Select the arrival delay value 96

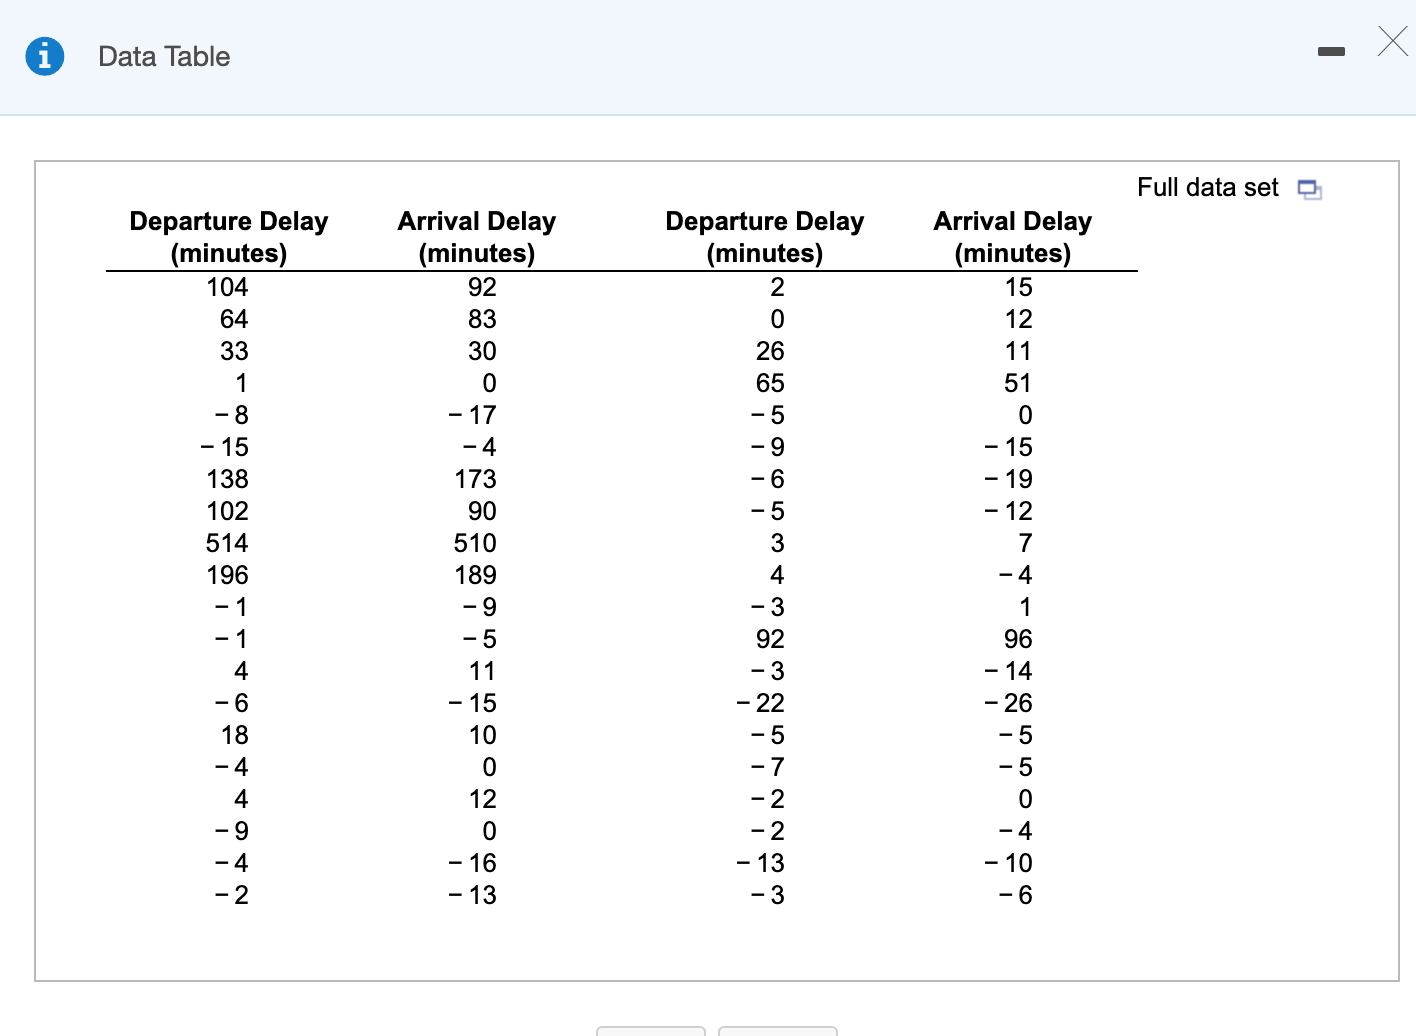pos(1018,639)
